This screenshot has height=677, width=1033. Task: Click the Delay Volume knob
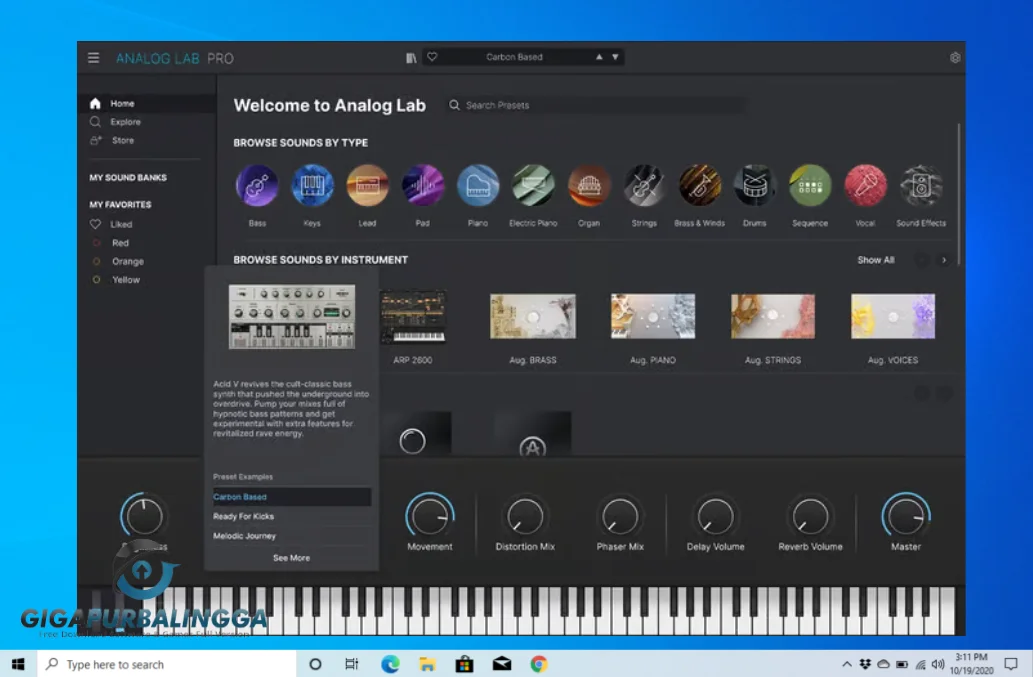point(715,516)
